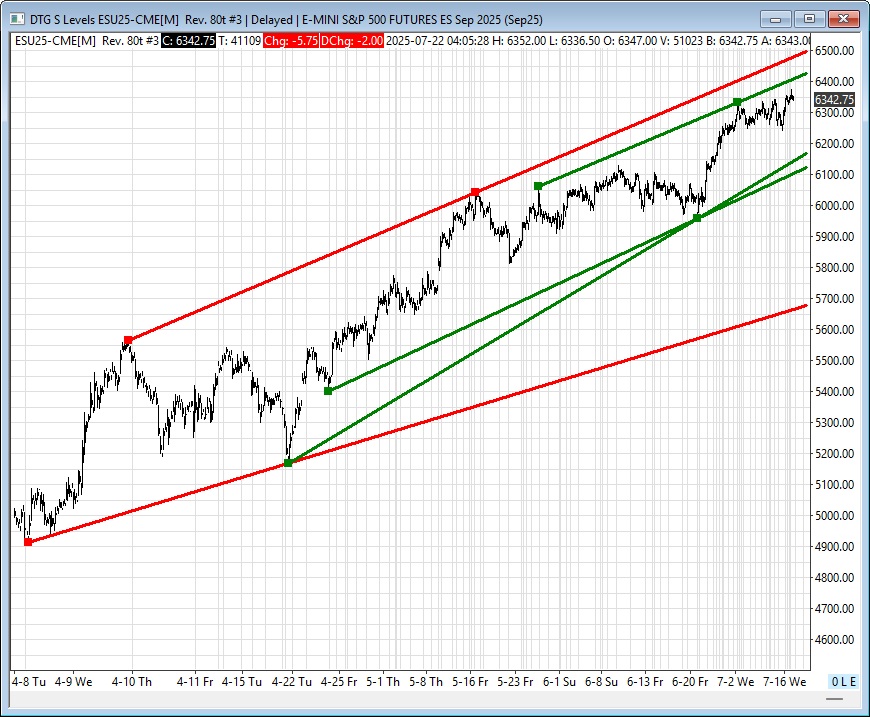Viewport: 870px width, 717px height.
Task: Click the '6-20 Fr' date label
Action: click(690, 681)
